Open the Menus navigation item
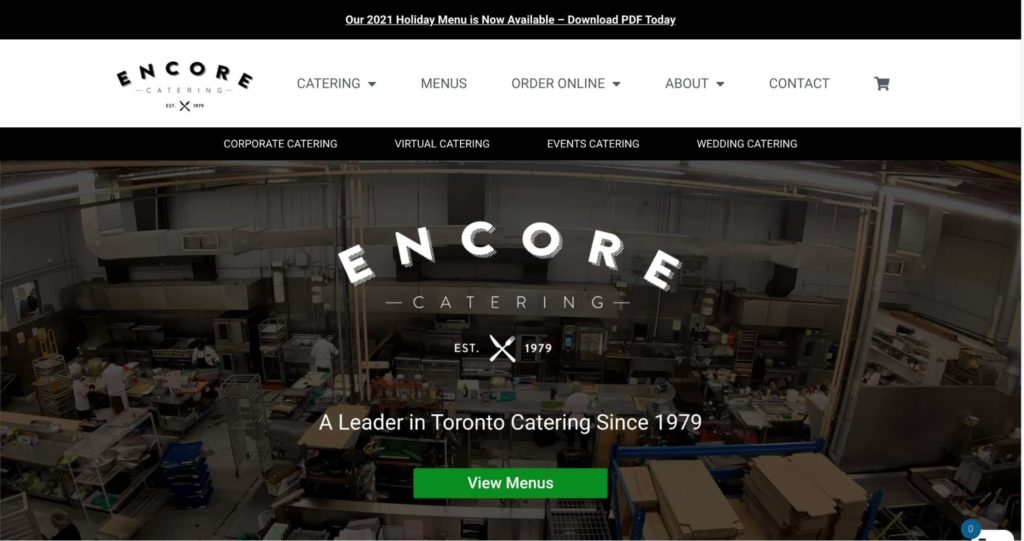The height and width of the screenshot is (541, 1024). click(443, 84)
